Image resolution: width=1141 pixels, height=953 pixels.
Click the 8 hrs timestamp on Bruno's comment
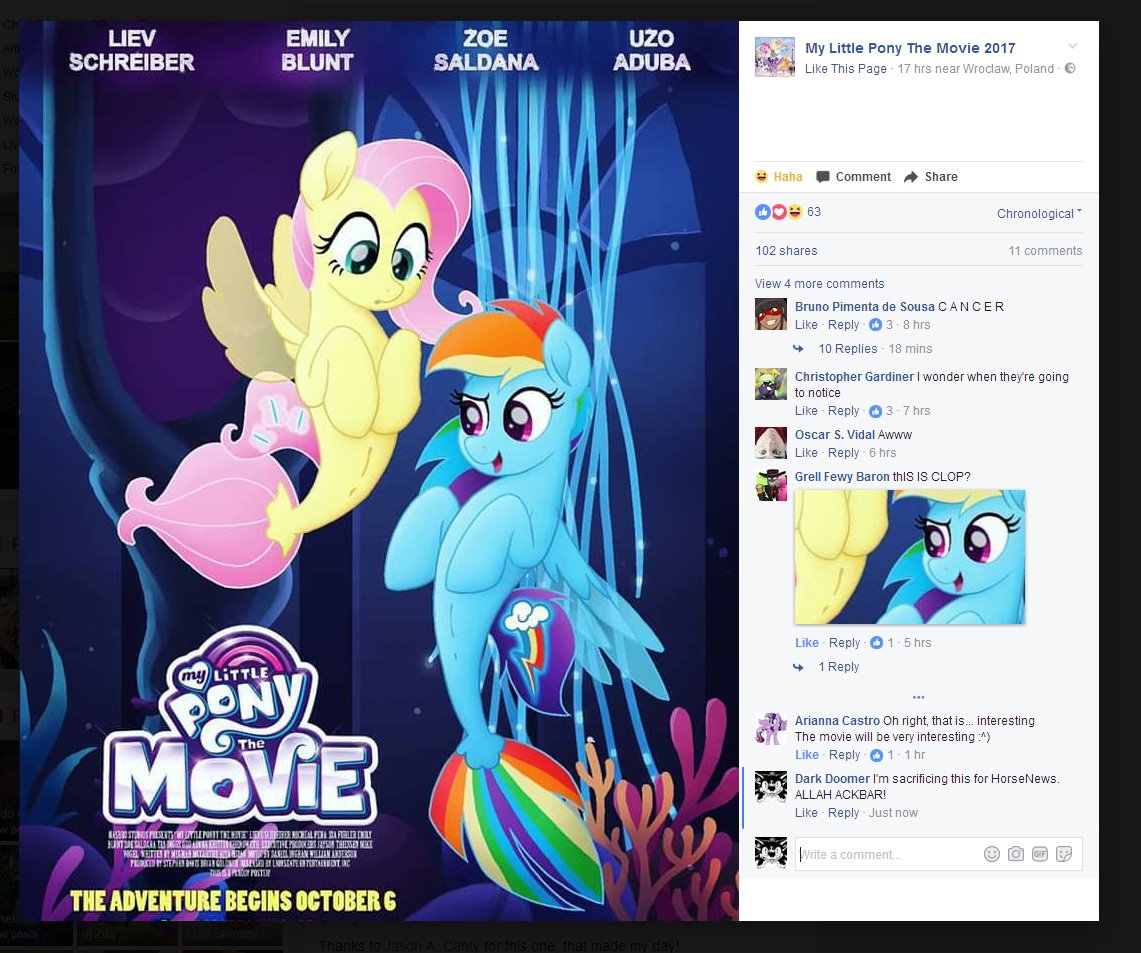click(x=917, y=324)
